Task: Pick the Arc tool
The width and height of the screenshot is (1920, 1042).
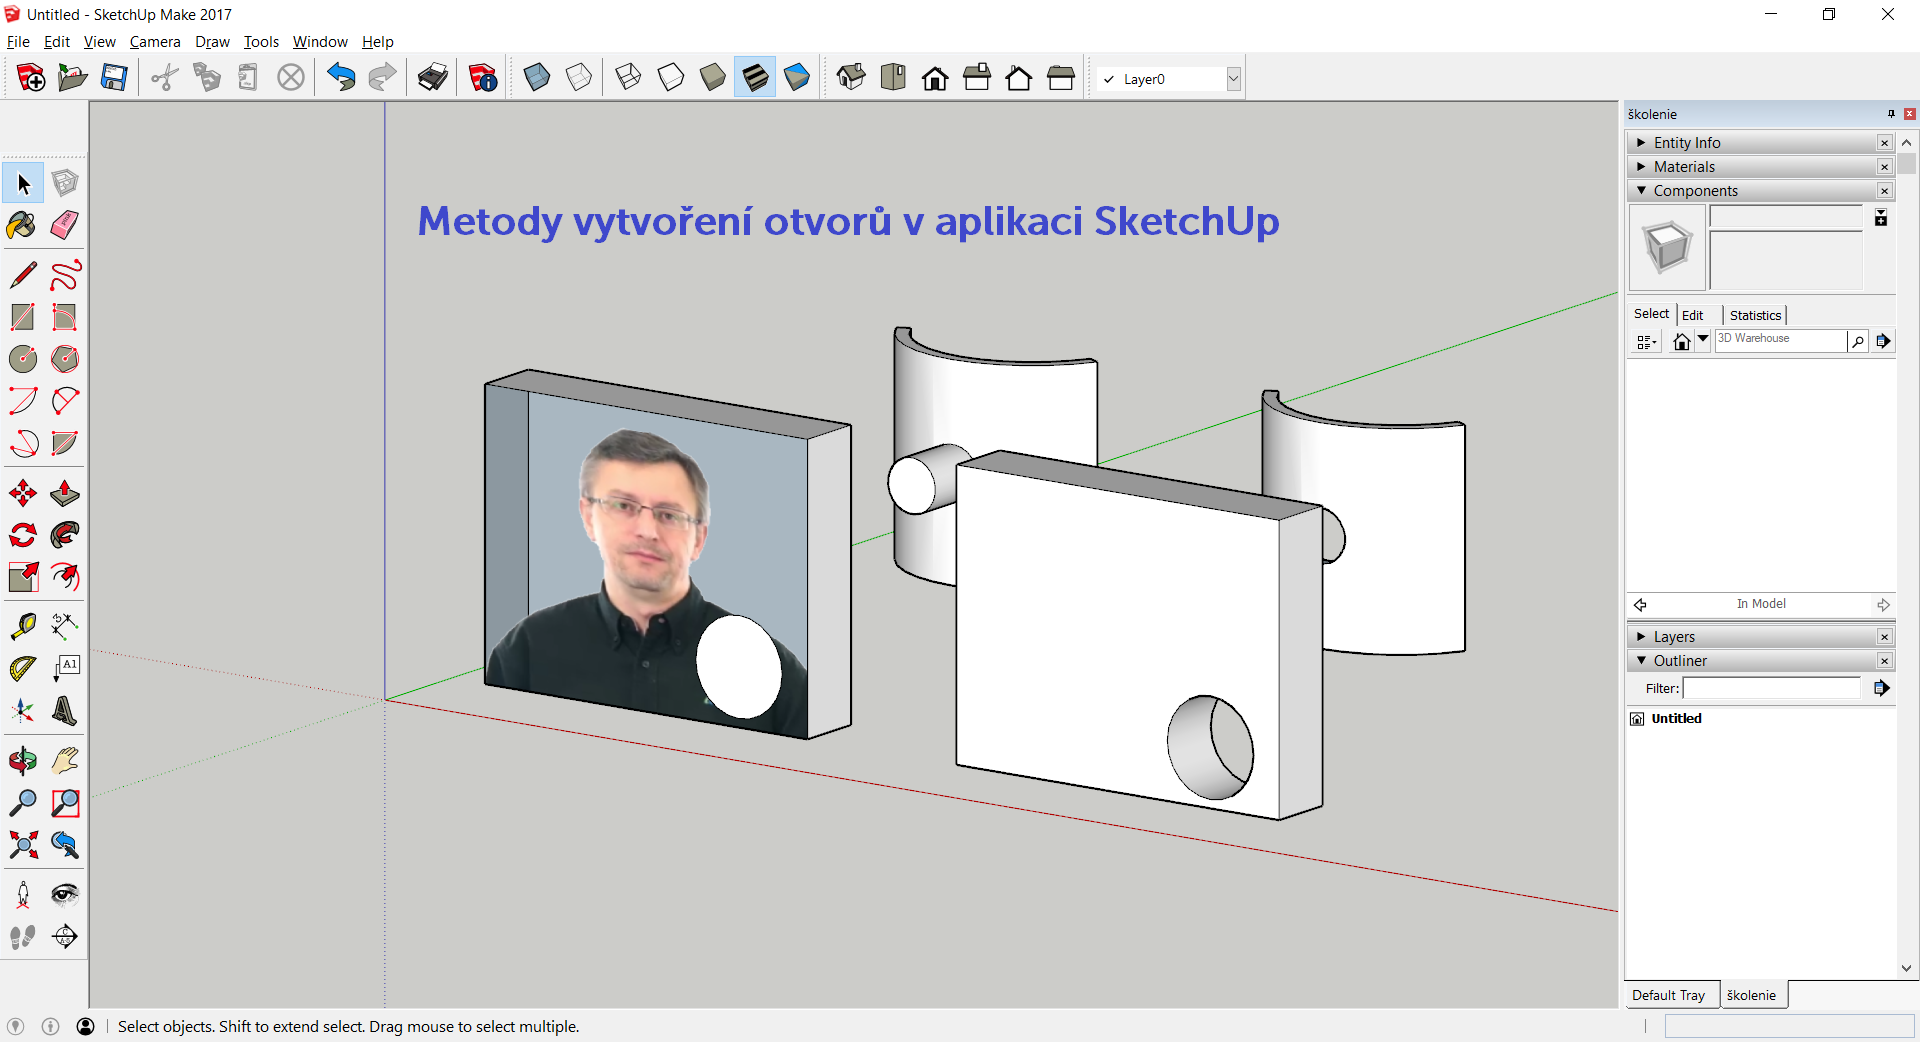Action: pos(23,401)
